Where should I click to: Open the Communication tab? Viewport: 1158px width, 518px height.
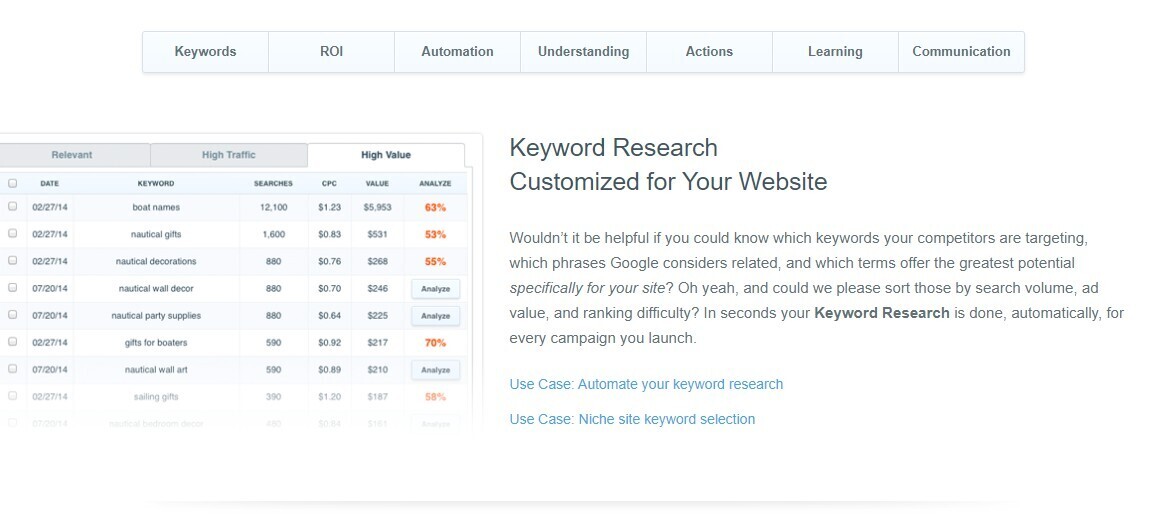(961, 52)
